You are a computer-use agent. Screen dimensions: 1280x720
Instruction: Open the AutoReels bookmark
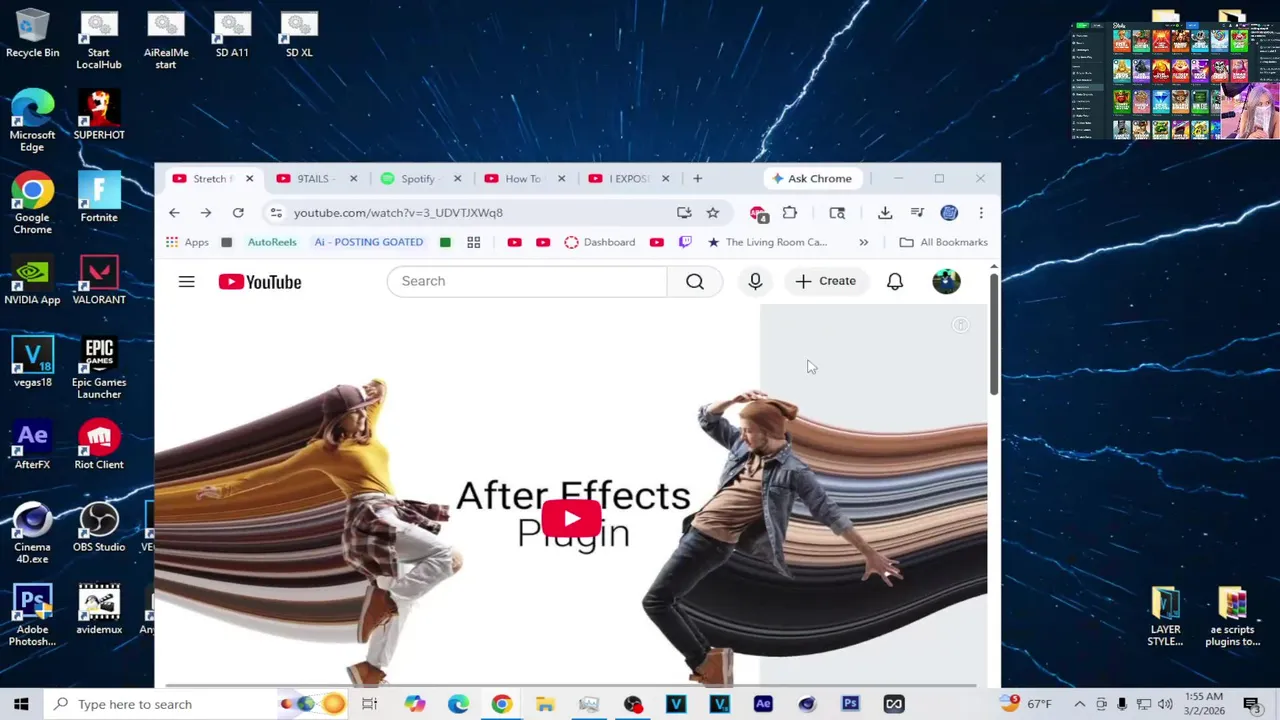tap(272, 242)
